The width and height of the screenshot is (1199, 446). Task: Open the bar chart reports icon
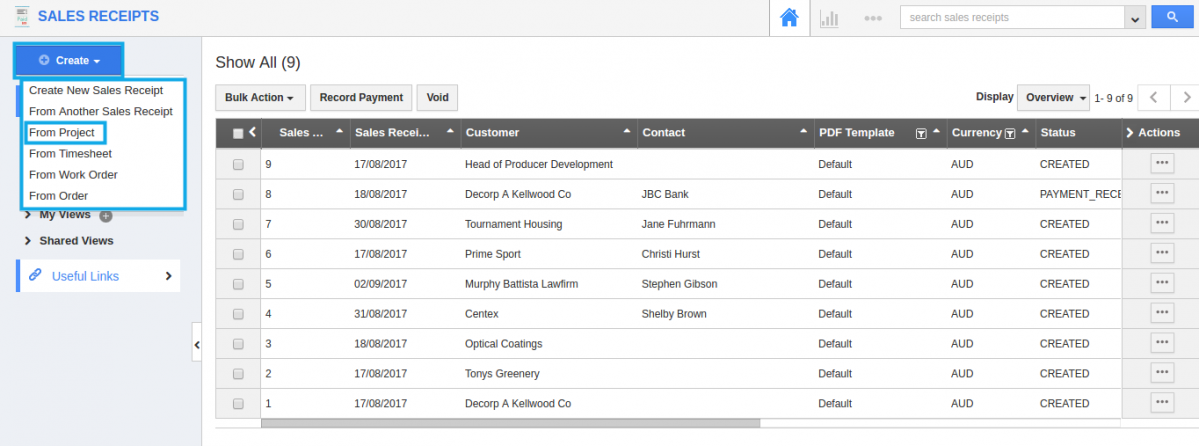[x=829, y=18]
